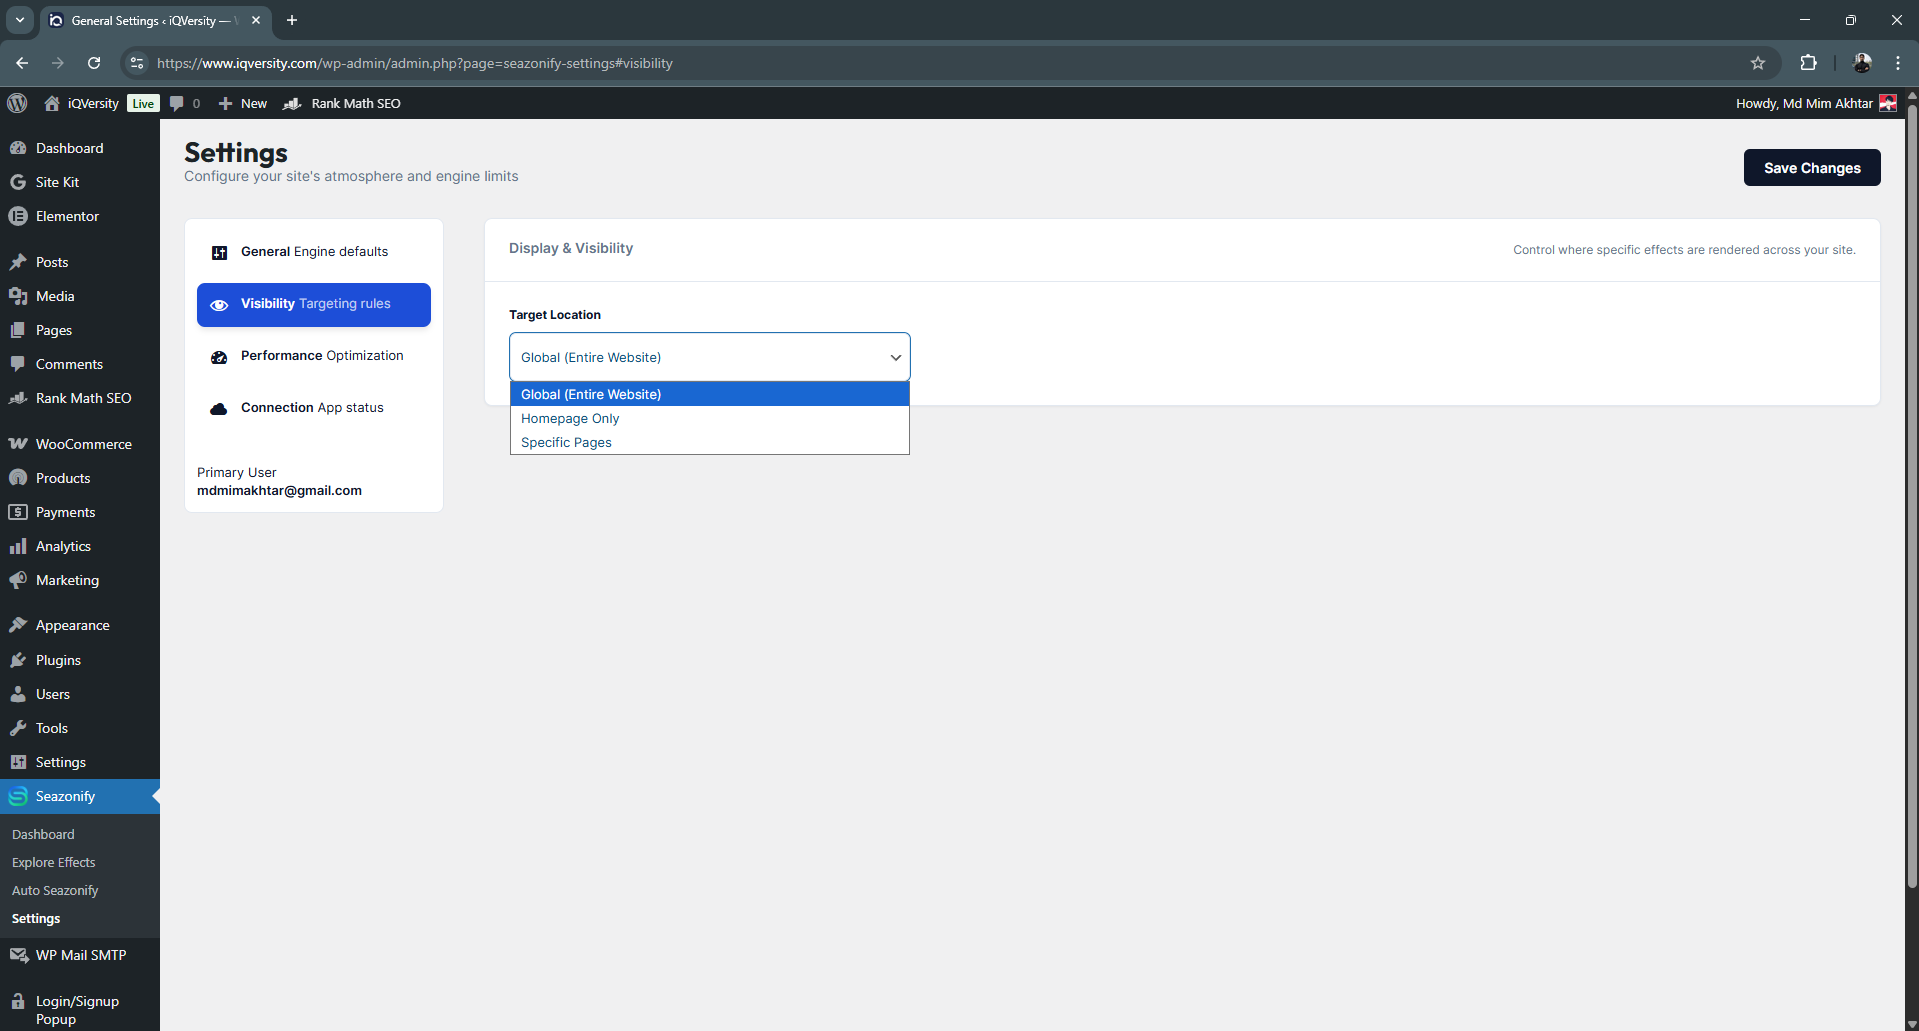This screenshot has width=1919, height=1031.
Task: Switch to the Visibility Targeting rules tab
Action: [313, 304]
